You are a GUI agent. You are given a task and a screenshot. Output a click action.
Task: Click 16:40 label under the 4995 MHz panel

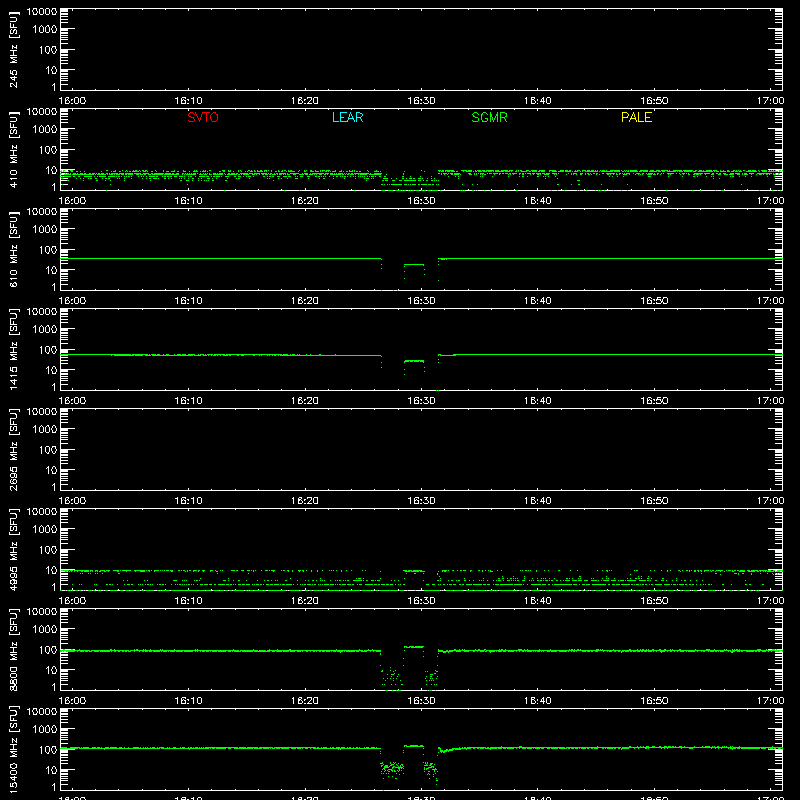tap(538, 601)
